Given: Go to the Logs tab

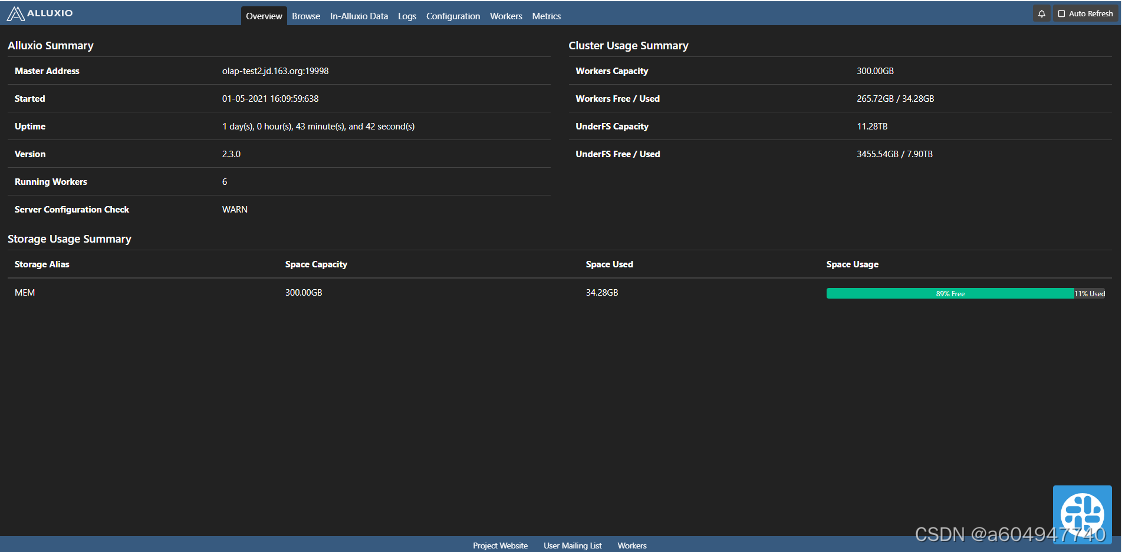Looking at the screenshot, I should (407, 16).
